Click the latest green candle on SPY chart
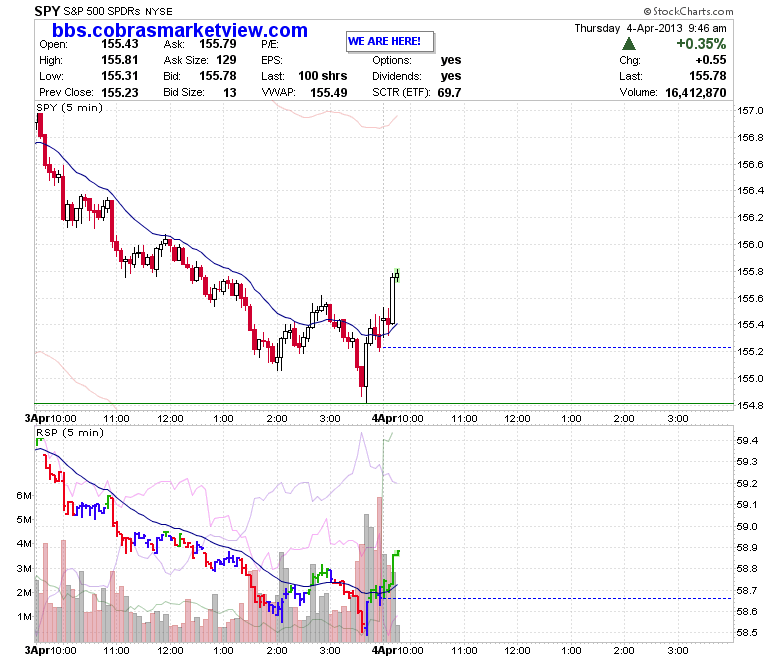 pyautogui.click(x=396, y=275)
